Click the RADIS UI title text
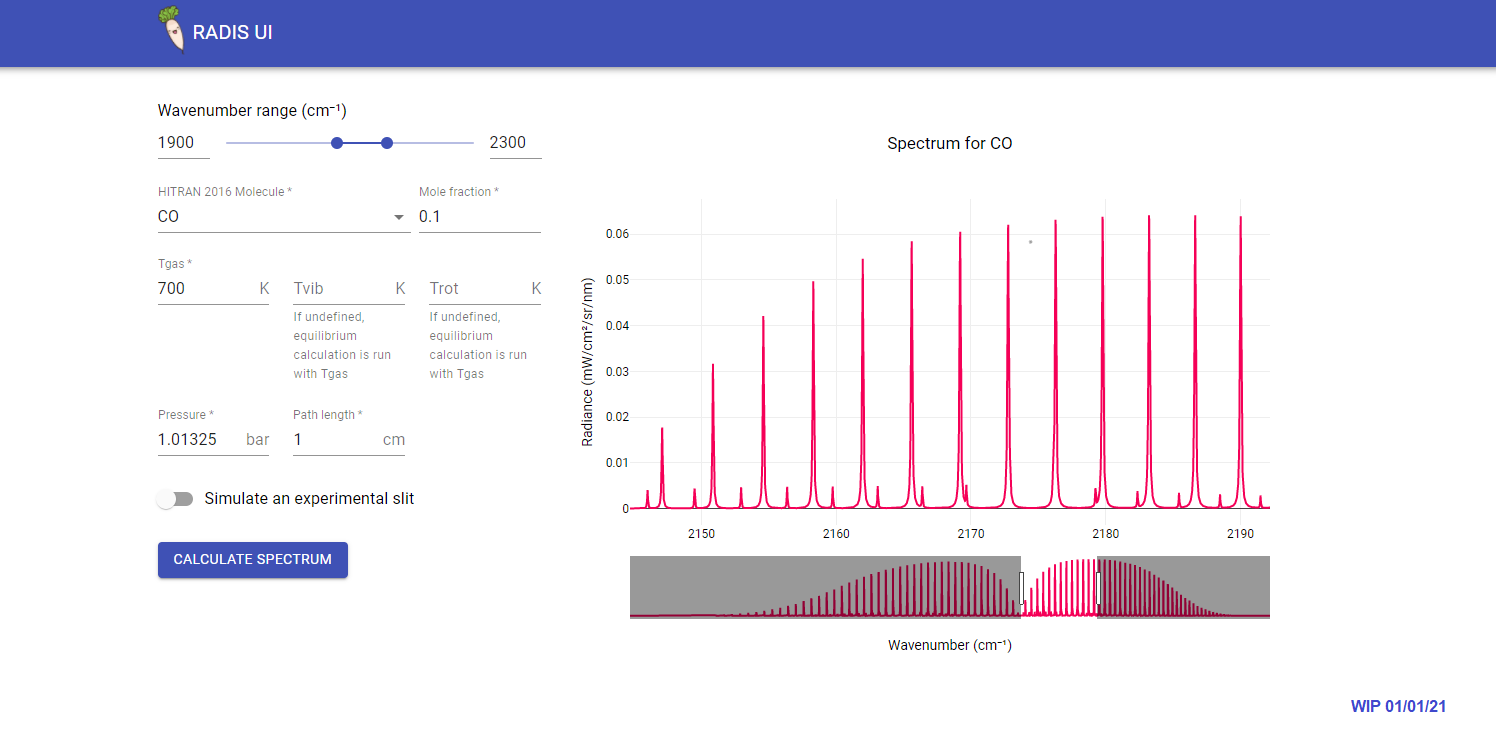Image resolution: width=1496 pixels, height=737 pixels. point(232,33)
